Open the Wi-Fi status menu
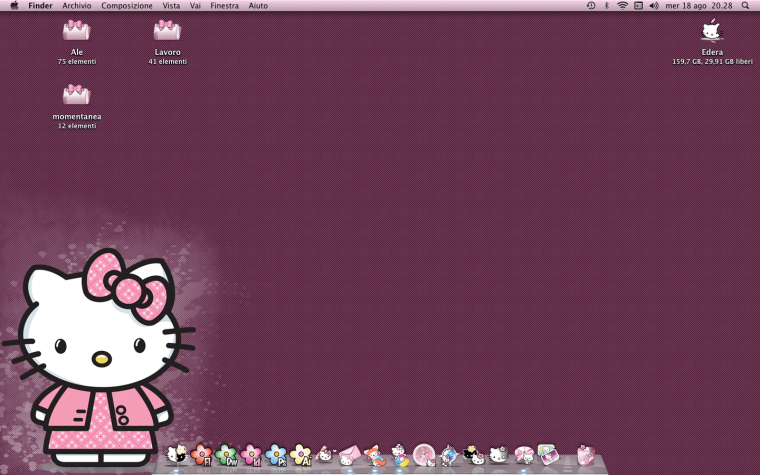The image size is (760, 475). [x=622, y=6]
